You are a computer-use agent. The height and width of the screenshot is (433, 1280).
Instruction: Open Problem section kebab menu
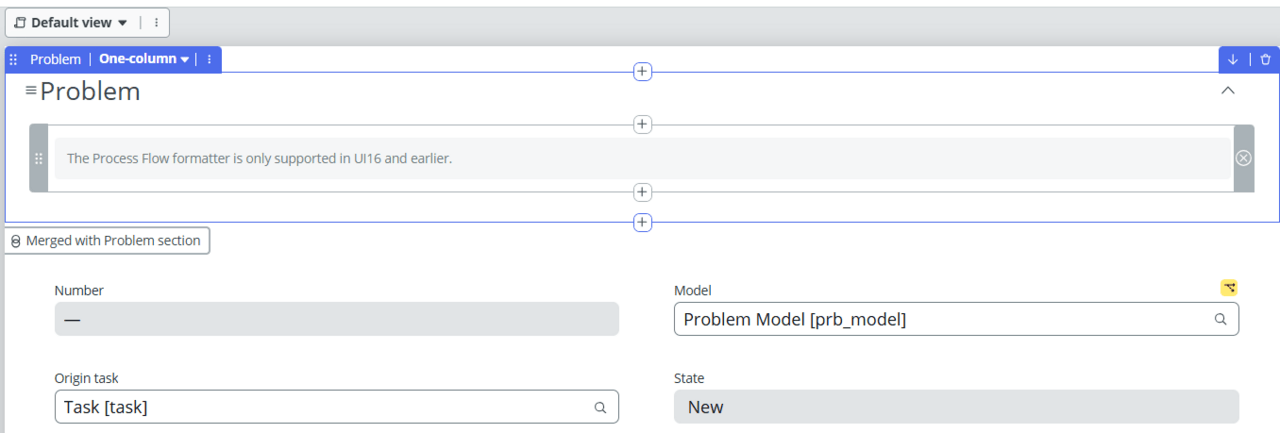pyautogui.click(x=209, y=59)
